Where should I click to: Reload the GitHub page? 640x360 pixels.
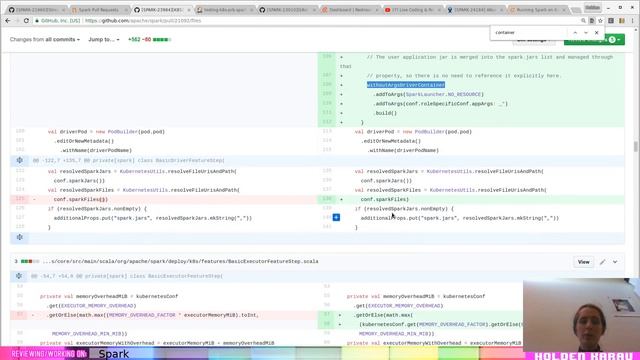click(26, 20)
